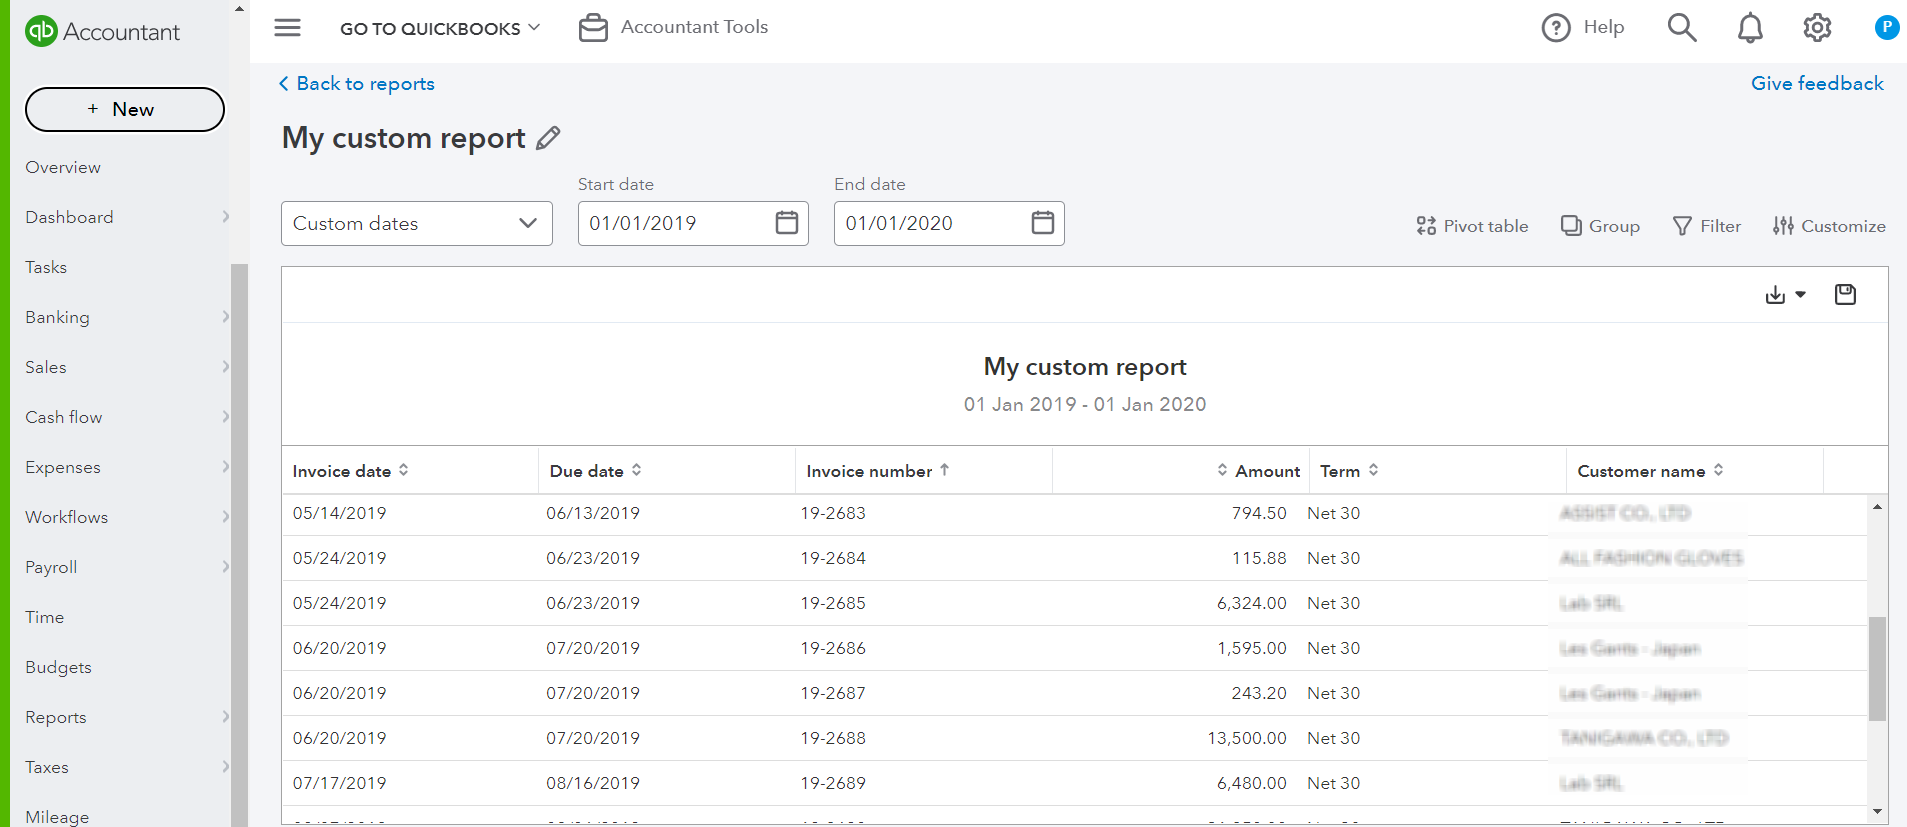Screen dimensions: 1907x827
Task: Select Overview in left navigation
Action: tap(63, 167)
